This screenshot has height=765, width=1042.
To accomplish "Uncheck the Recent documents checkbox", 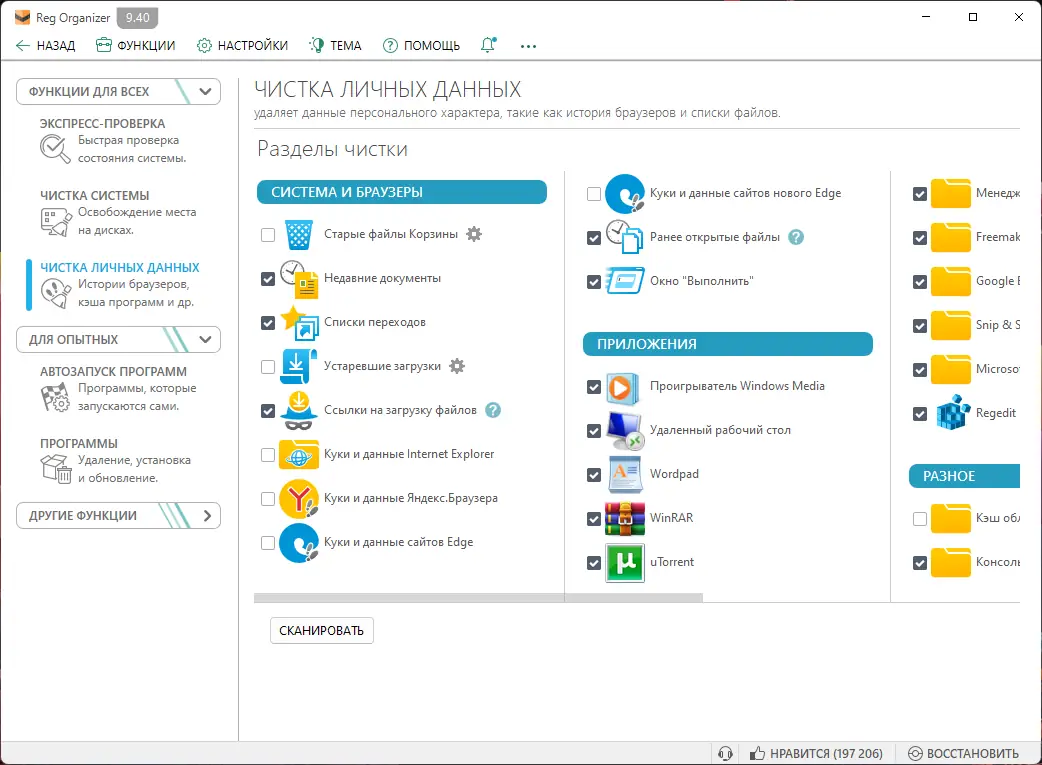I will coord(268,279).
